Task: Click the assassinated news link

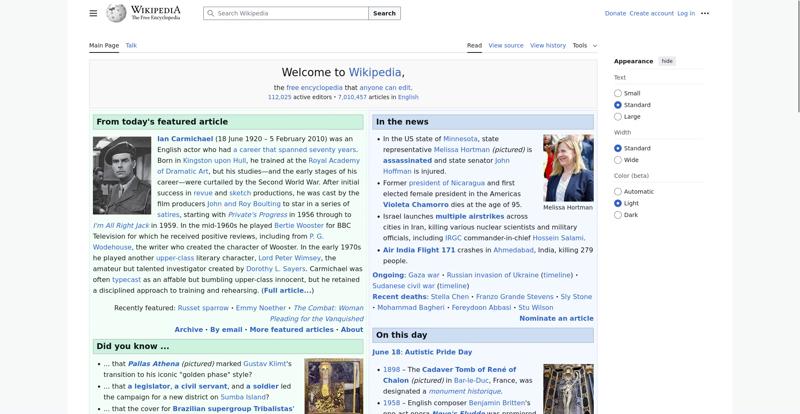Action: [x=407, y=160]
